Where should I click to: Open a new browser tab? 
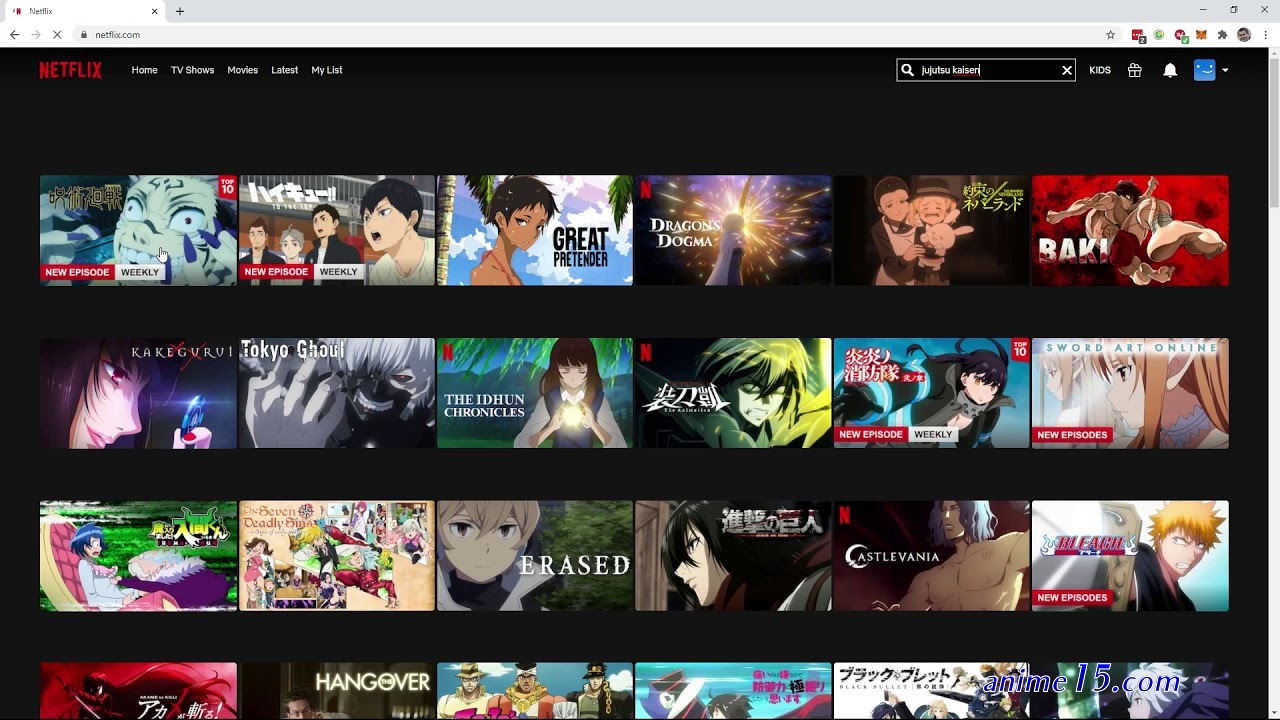pos(180,11)
